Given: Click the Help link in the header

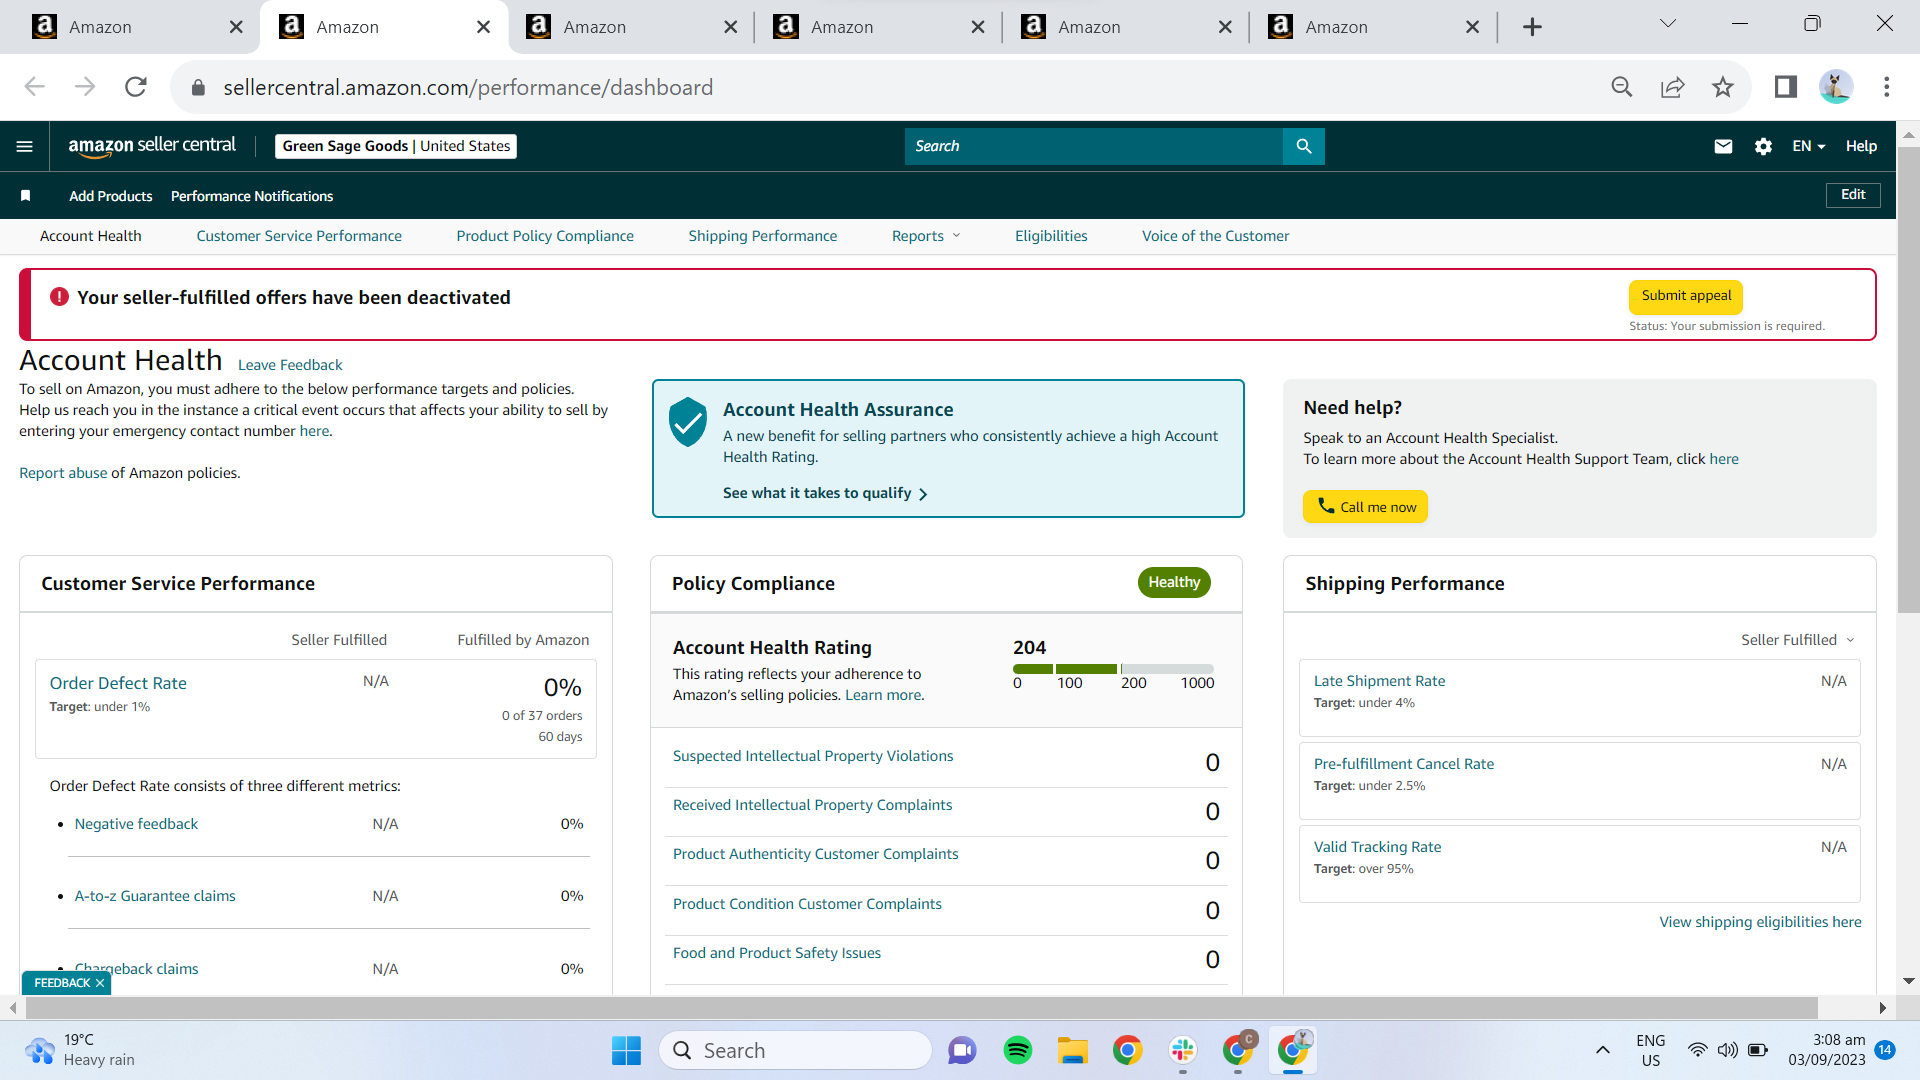Looking at the screenshot, I should [x=1861, y=146].
